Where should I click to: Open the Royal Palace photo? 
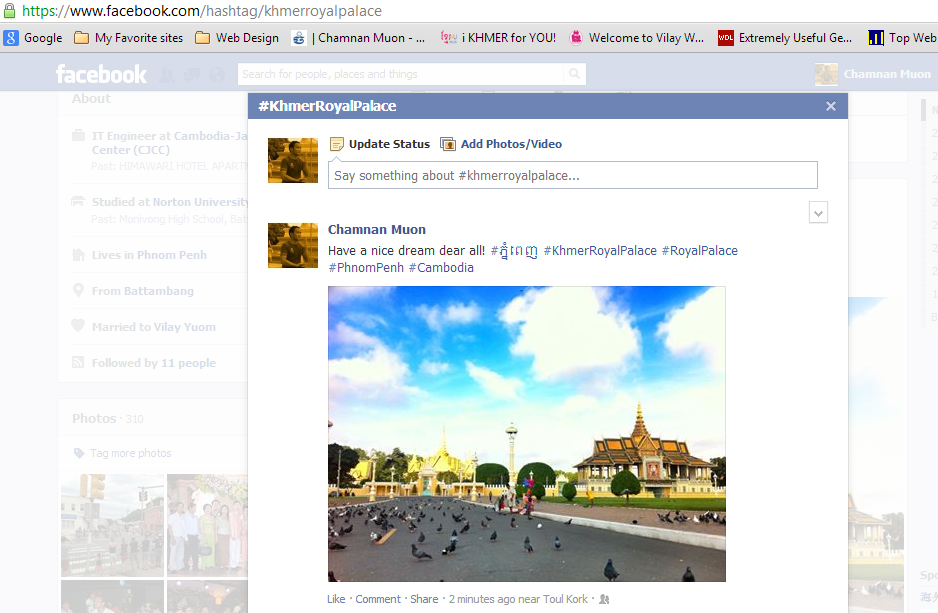tap(526, 434)
